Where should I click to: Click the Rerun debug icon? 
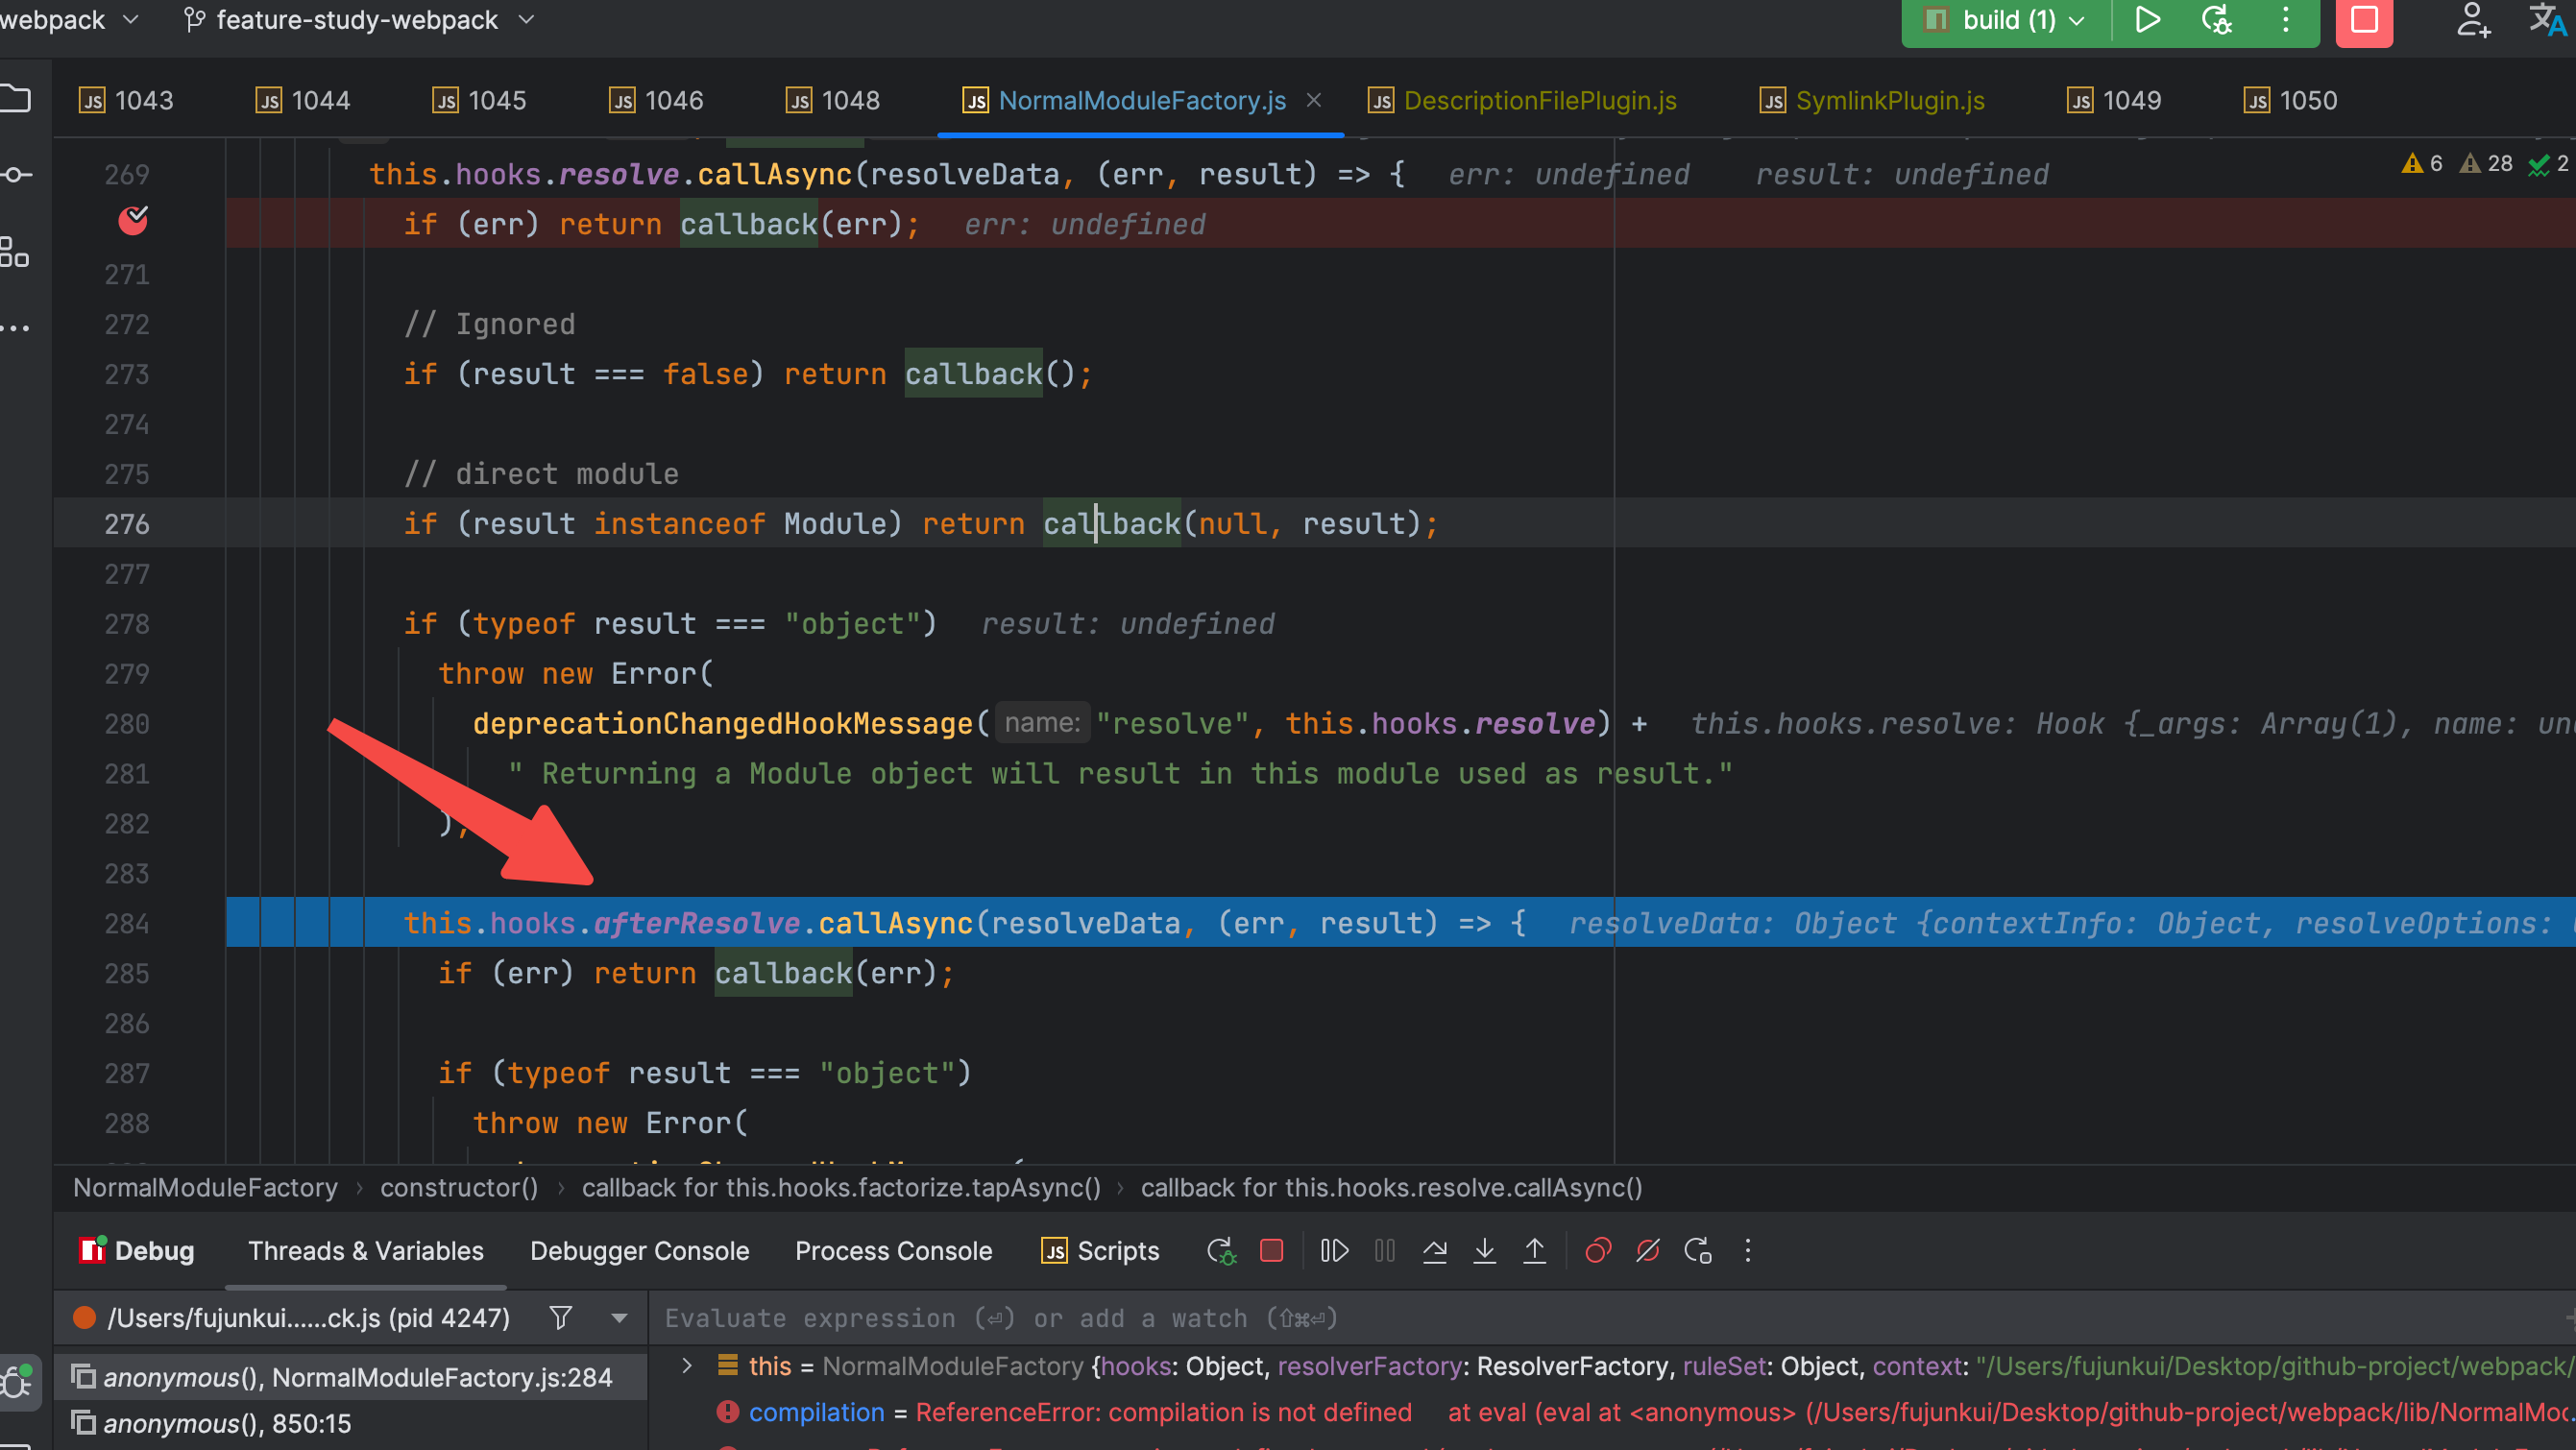click(1221, 1251)
